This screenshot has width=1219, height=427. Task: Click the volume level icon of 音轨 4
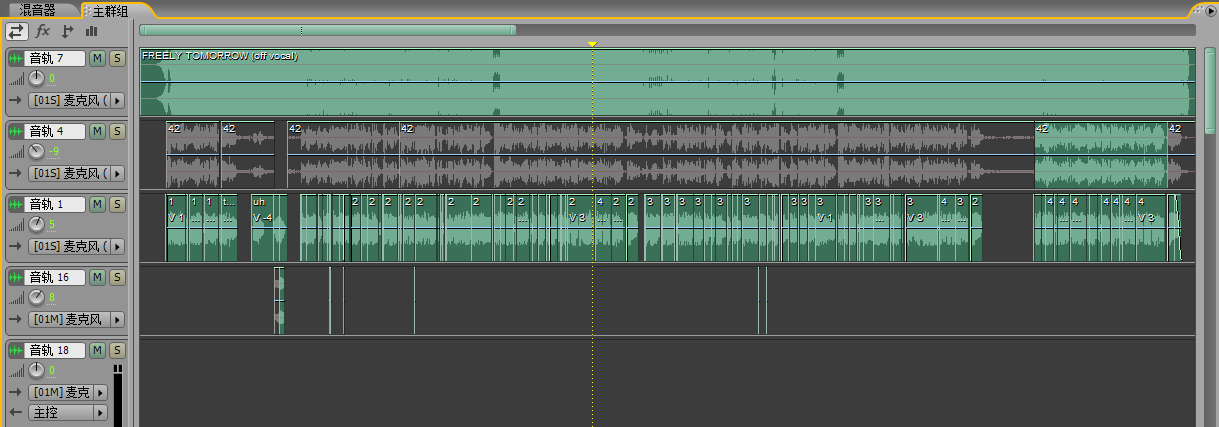click(x=16, y=151)
